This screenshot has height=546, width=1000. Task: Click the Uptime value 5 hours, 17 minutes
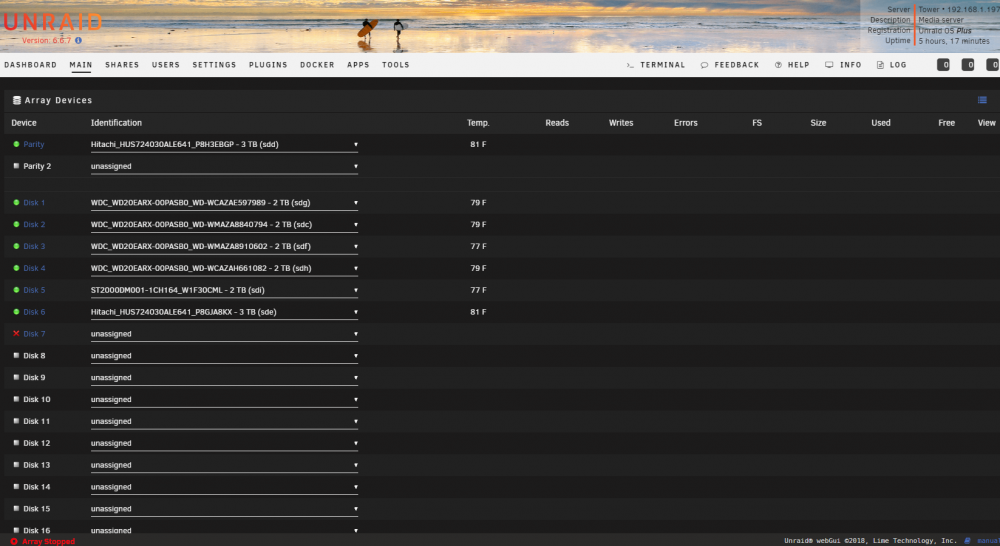tap(953, 41)
